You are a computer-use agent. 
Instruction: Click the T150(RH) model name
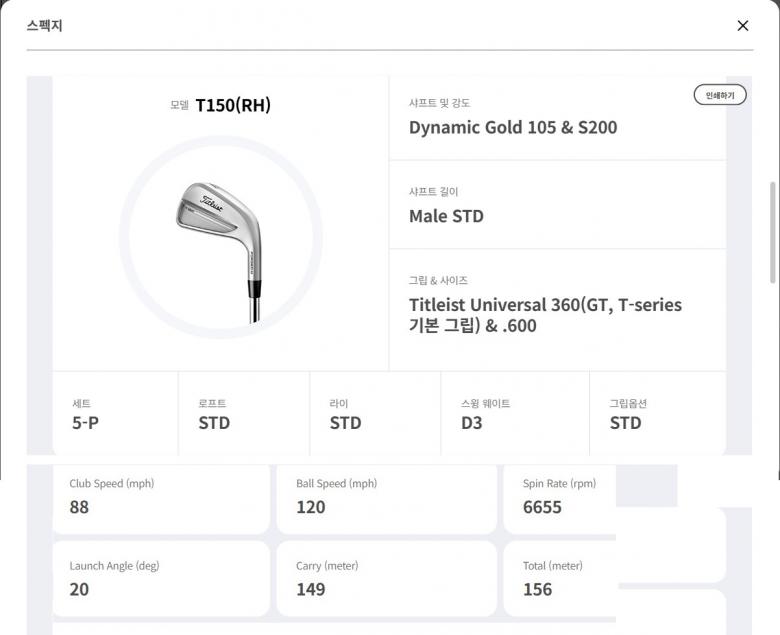(x=232, y=105)
